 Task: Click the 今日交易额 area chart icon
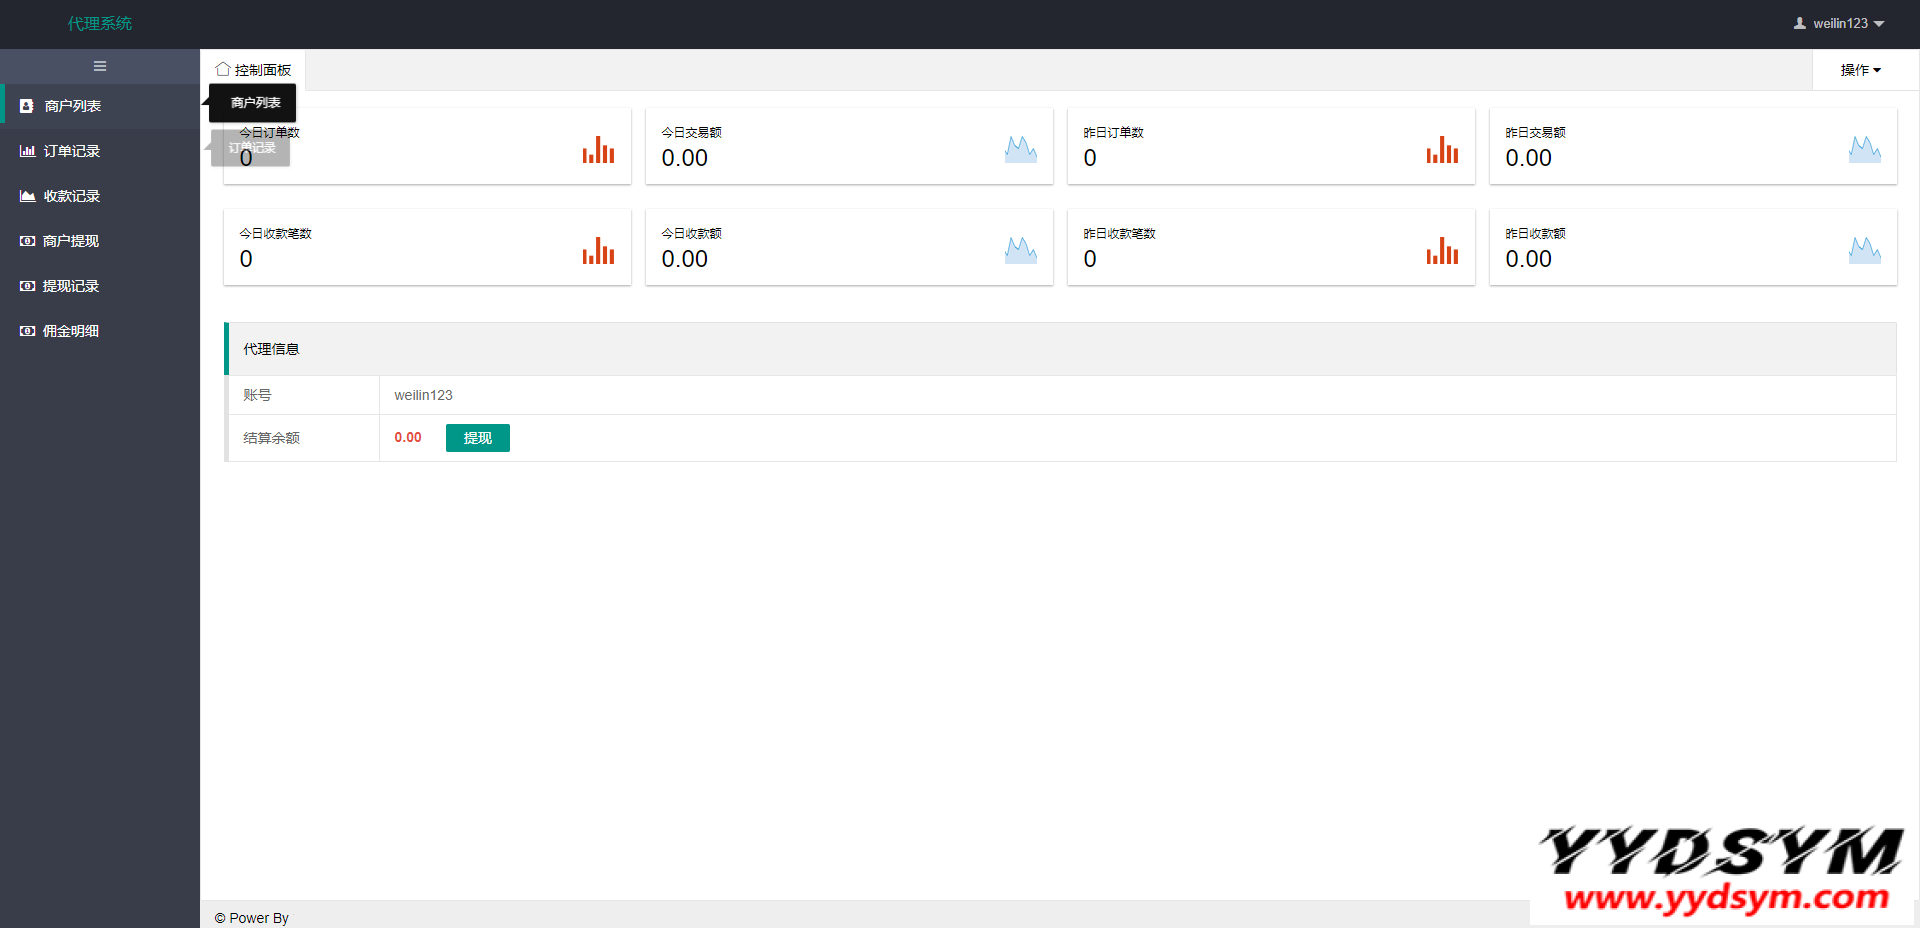pos(1020,150)
